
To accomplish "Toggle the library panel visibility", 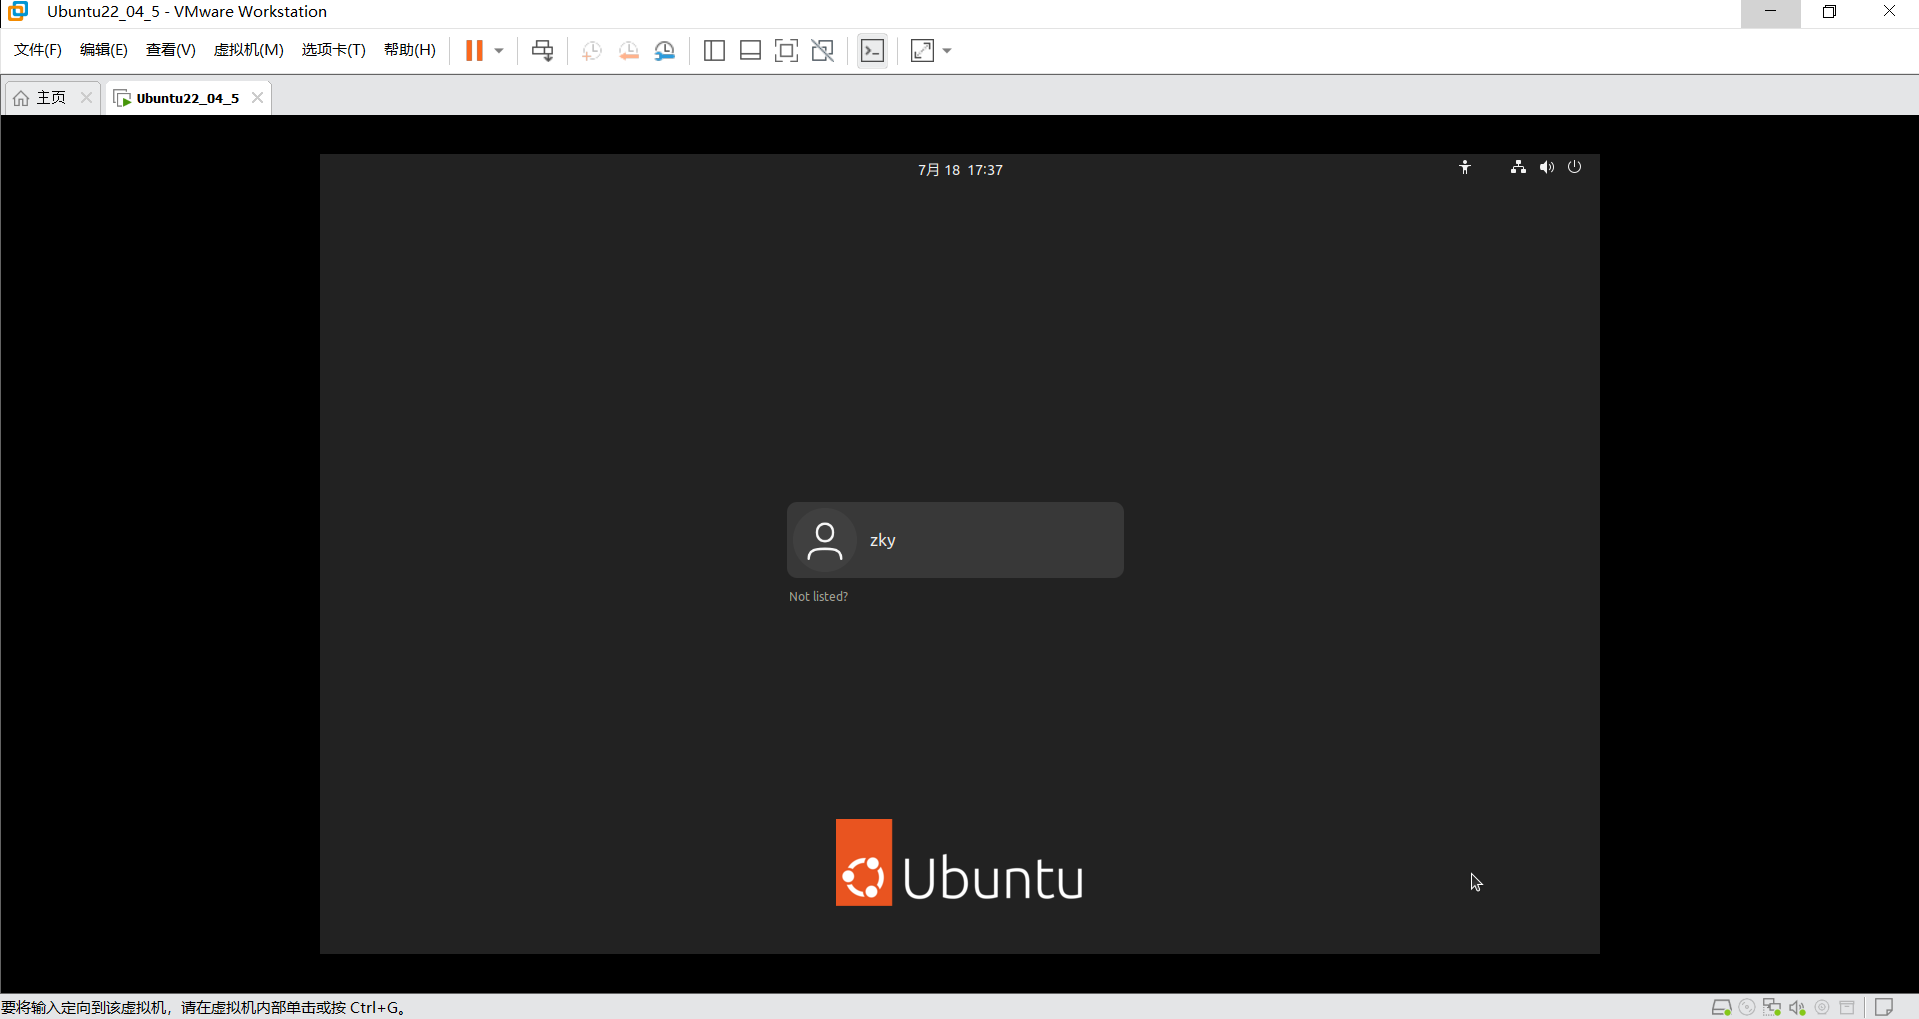I will coord(714,50).
